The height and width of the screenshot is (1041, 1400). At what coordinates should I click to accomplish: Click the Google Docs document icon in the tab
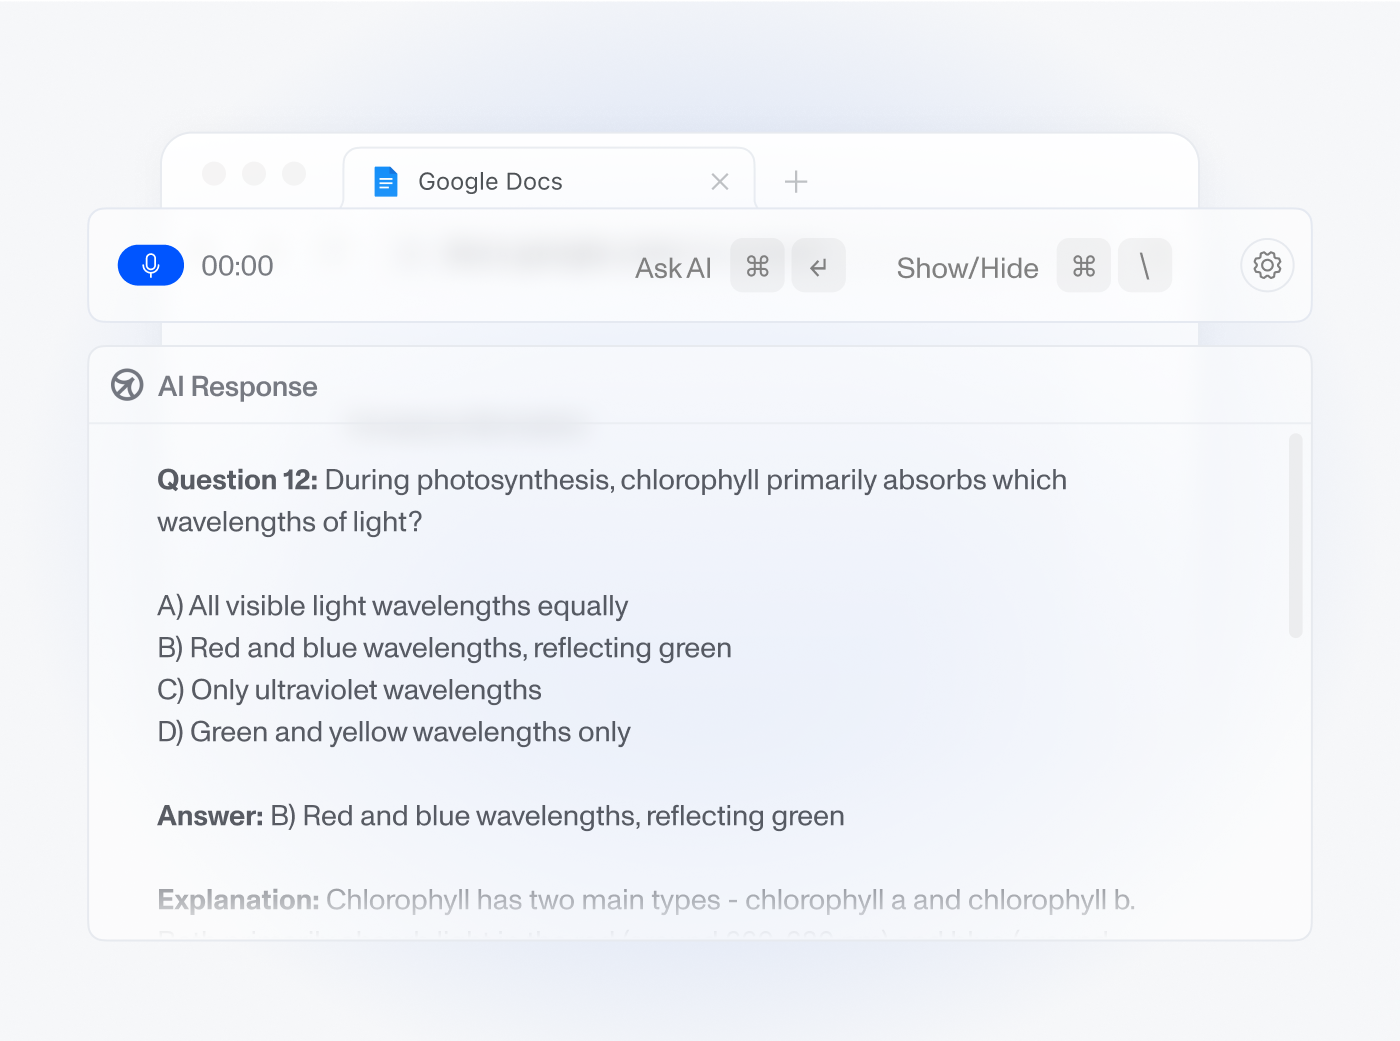(386, 181)
